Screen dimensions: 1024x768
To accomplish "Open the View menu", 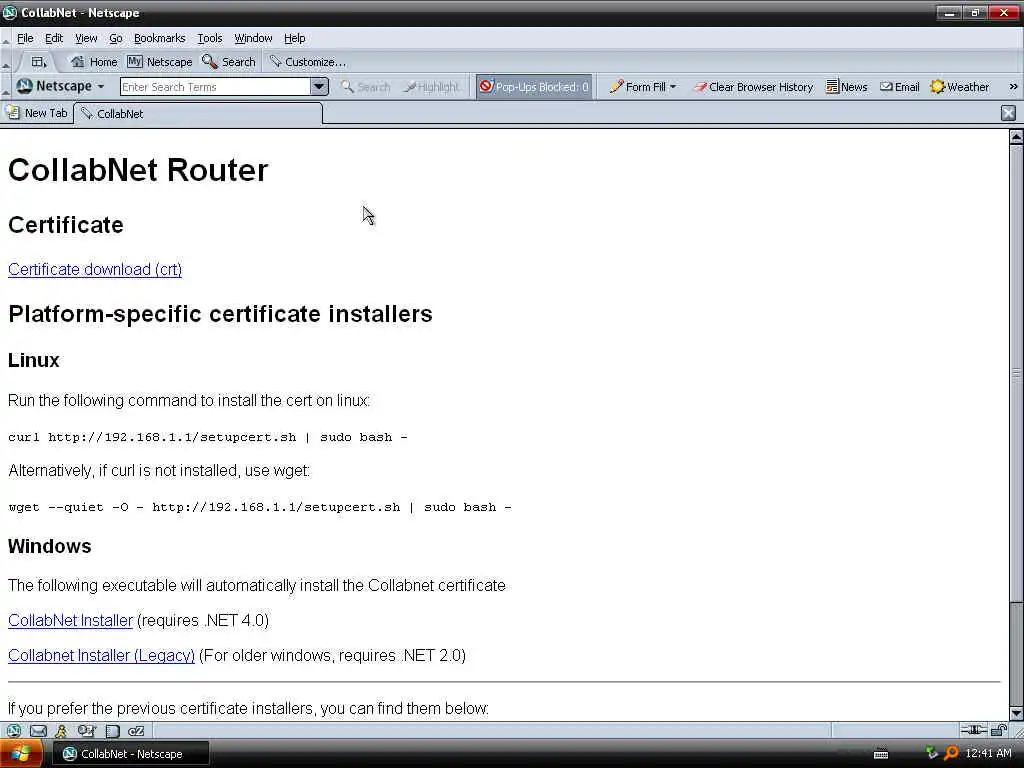I will tap(86, 39).
